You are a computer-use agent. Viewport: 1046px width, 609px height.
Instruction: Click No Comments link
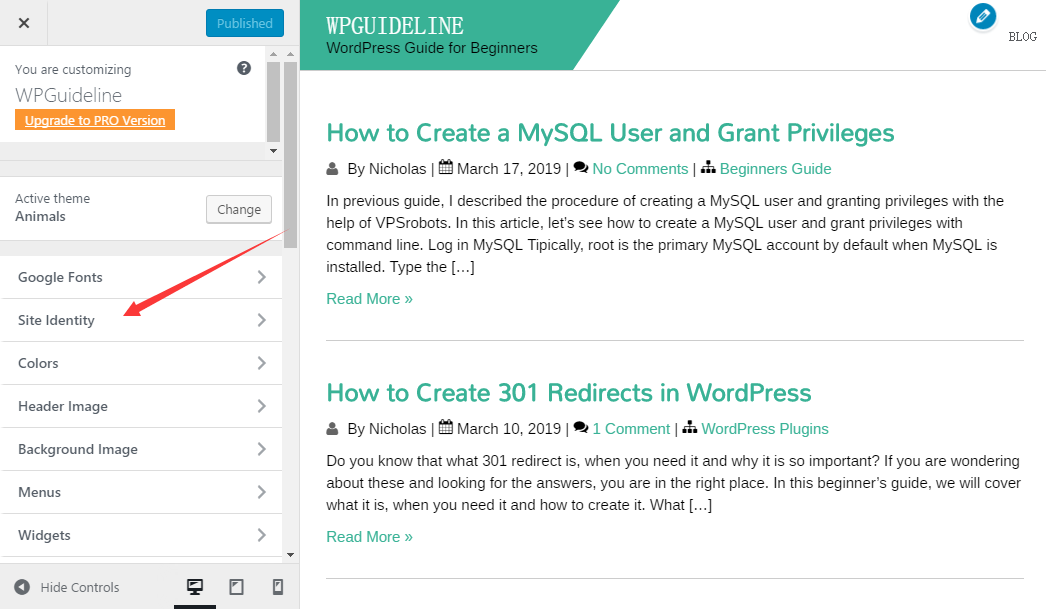click(x=640, y=169)
